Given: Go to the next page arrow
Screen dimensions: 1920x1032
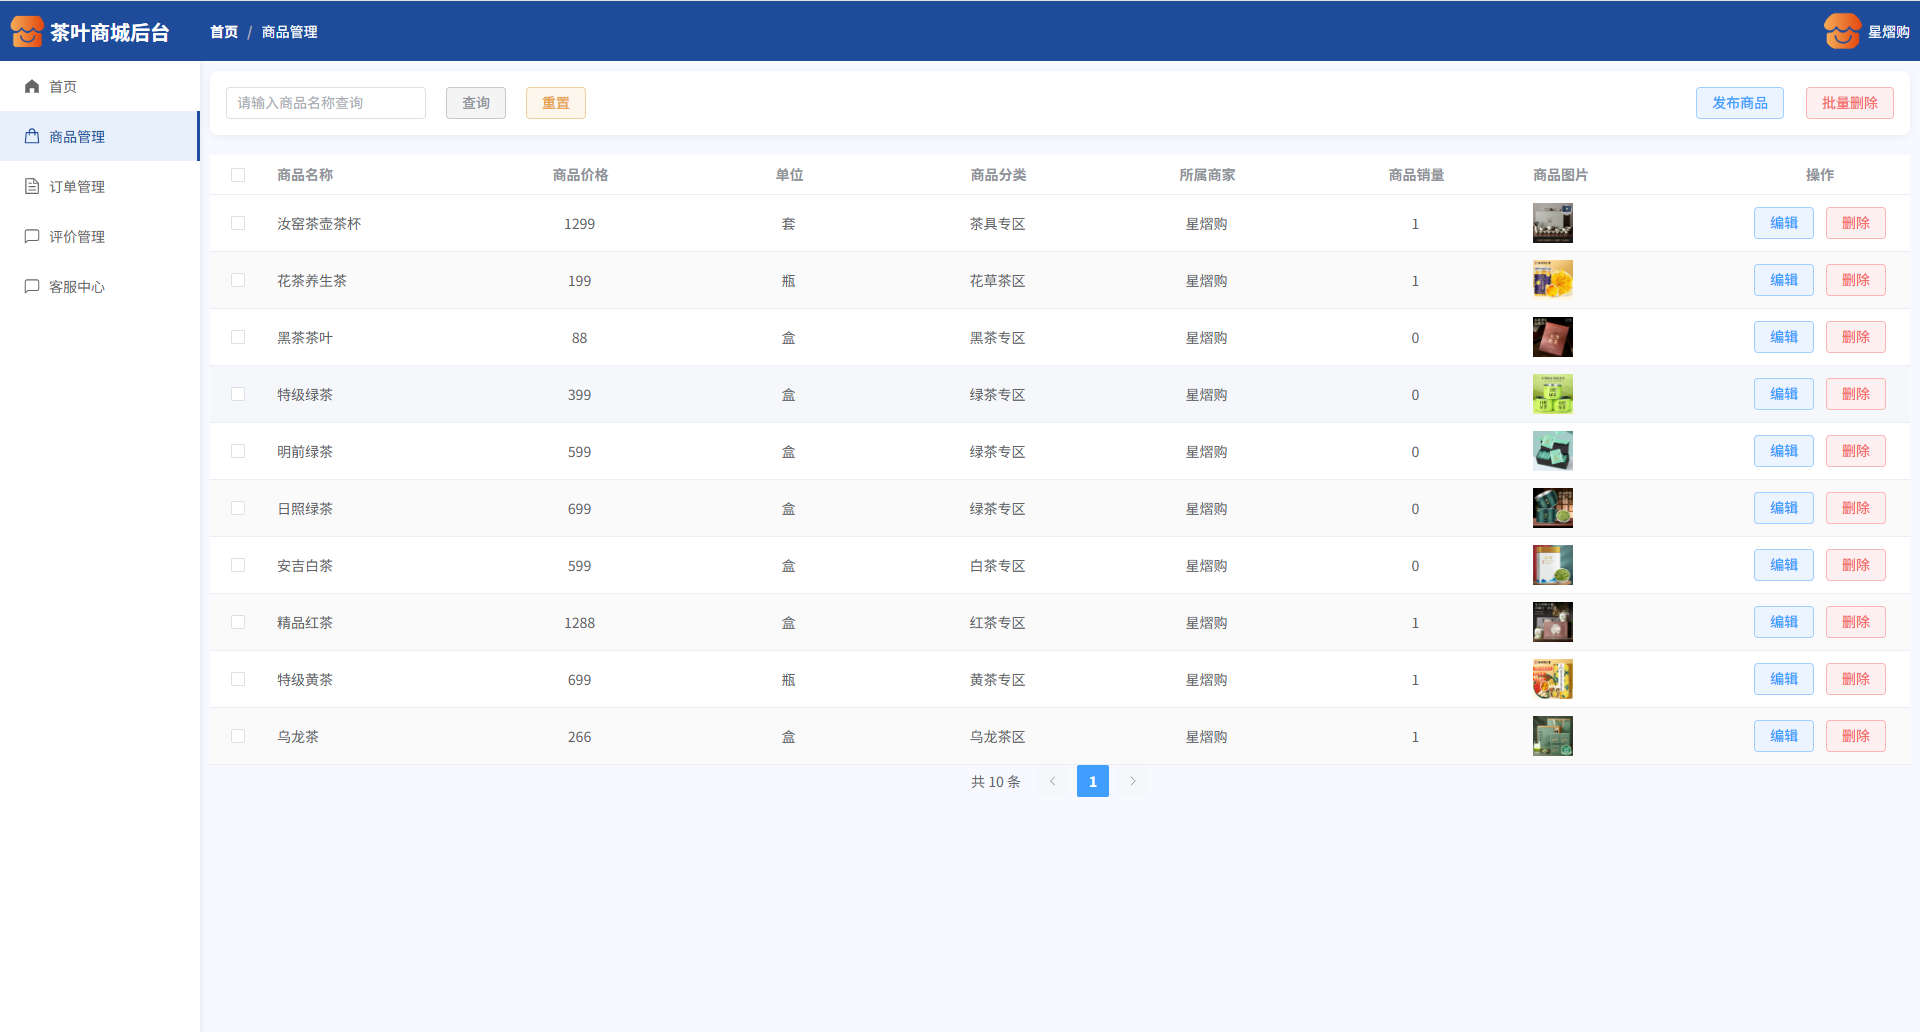Looking at the screenshot, I should click(x=1133, y=782).
